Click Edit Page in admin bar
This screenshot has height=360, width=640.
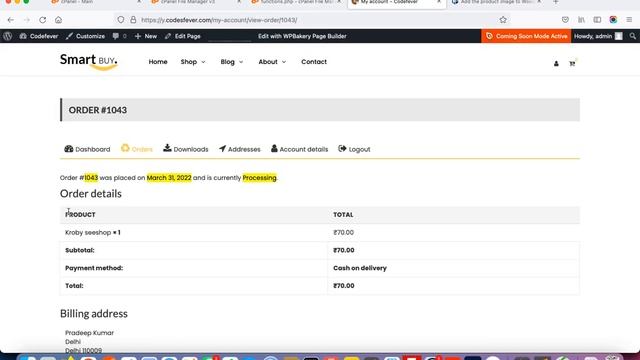182,36
